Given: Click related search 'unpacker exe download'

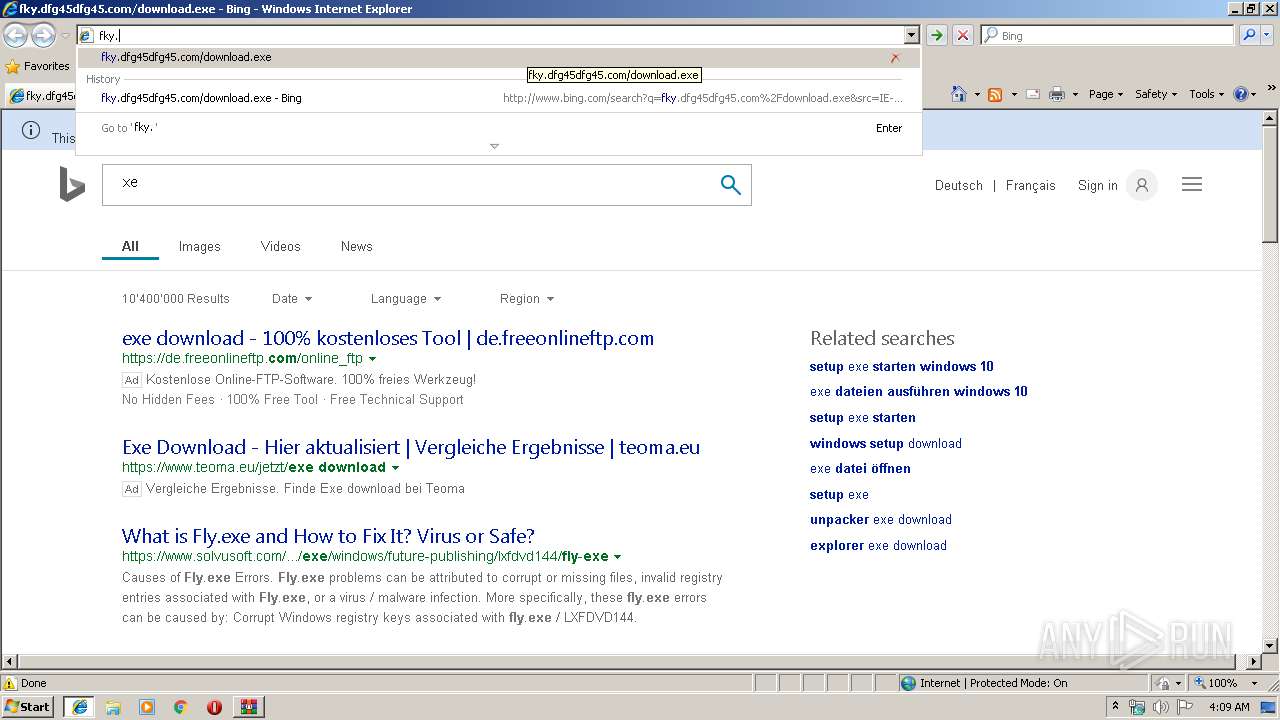Looking at the screenshot, I should 881,520.
